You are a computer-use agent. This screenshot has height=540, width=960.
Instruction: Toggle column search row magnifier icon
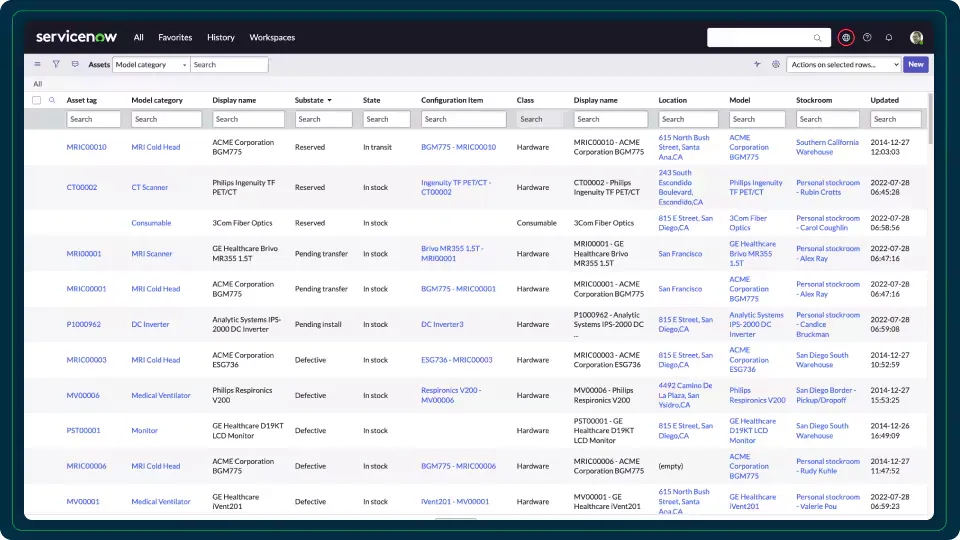pyautogui.click(x=52, y=100)
